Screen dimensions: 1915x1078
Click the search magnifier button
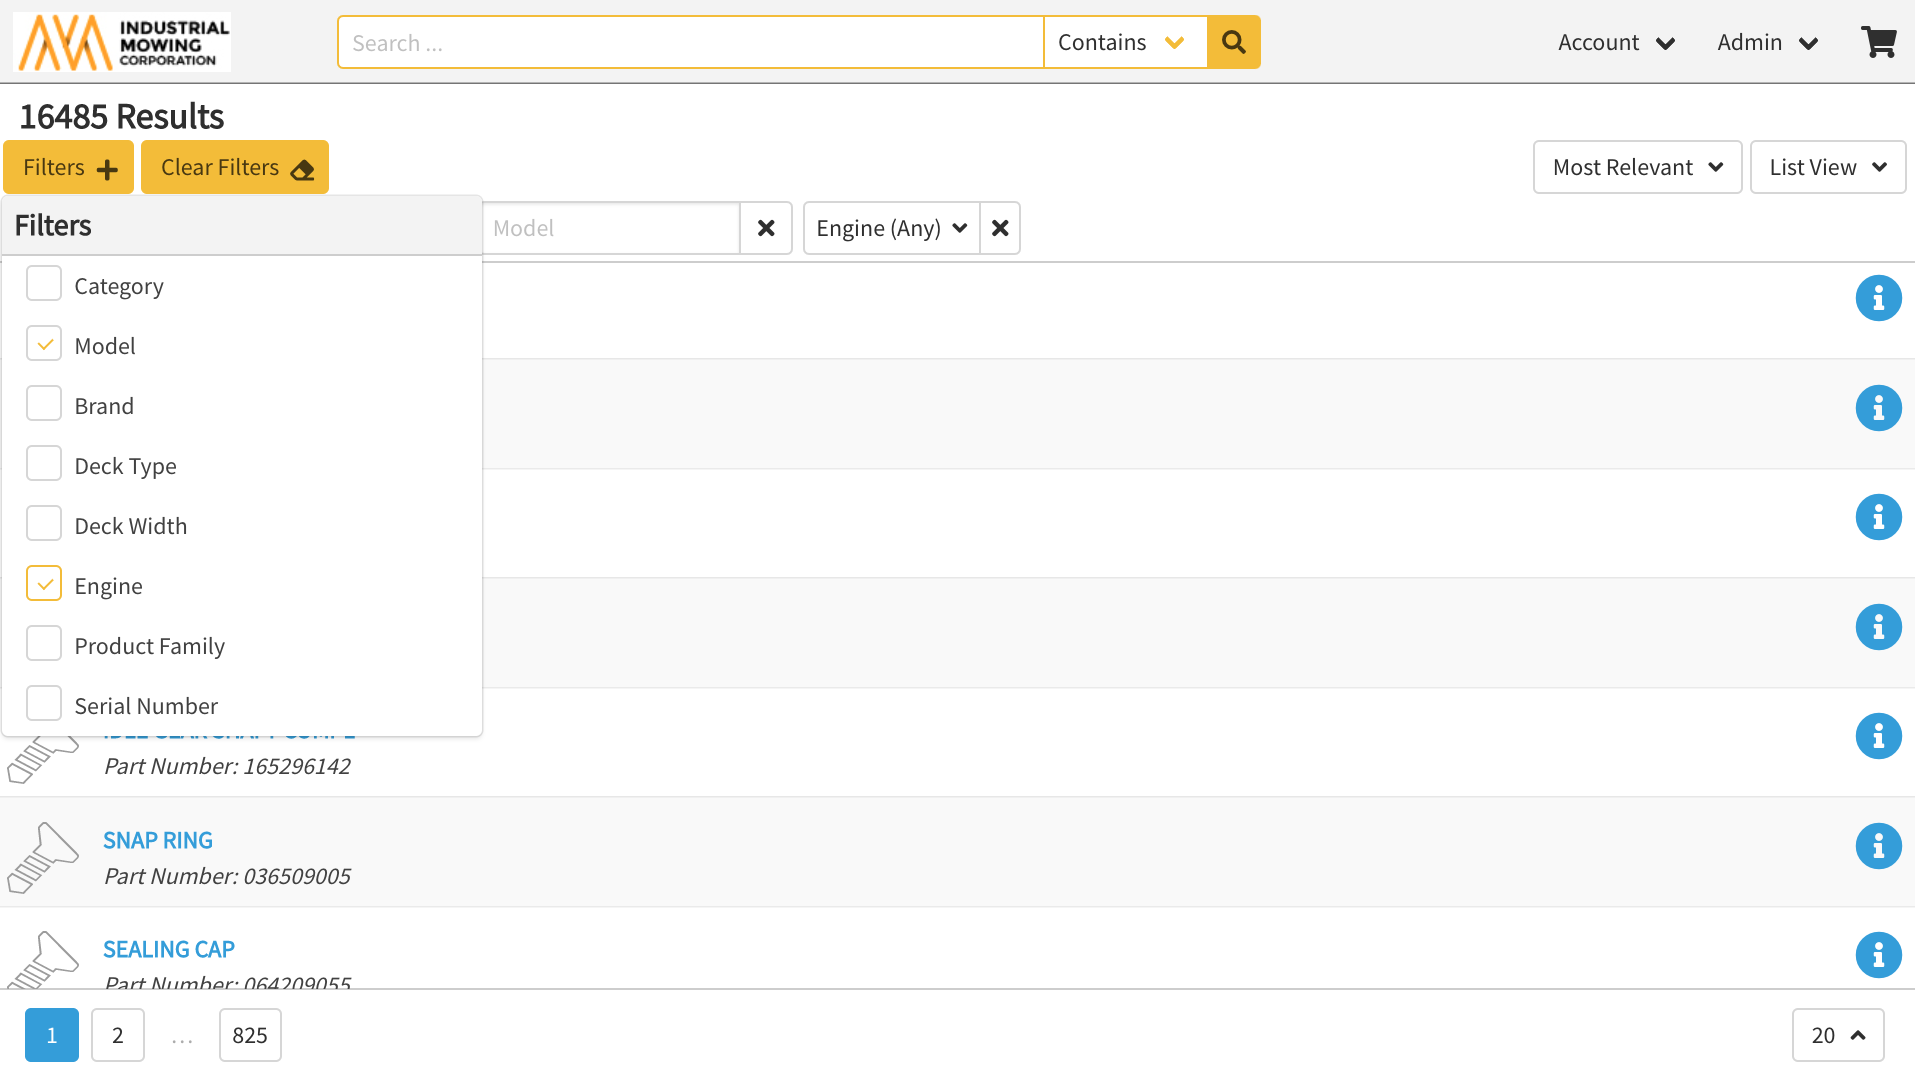pyautogui.click(x=1233, y=42)
